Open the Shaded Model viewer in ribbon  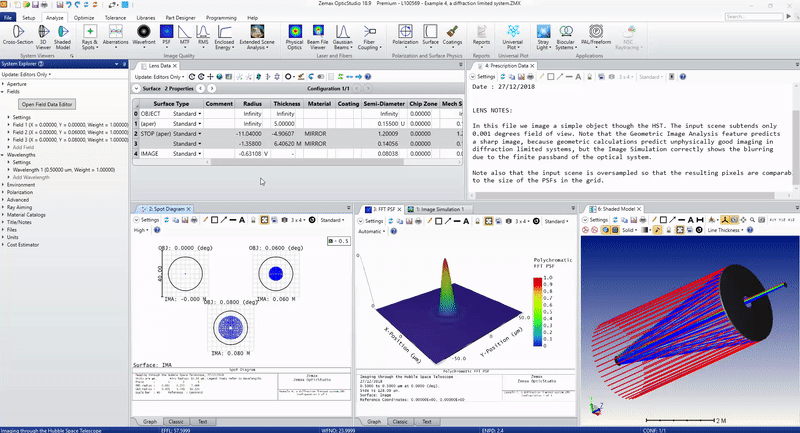[x=63, y=37]
